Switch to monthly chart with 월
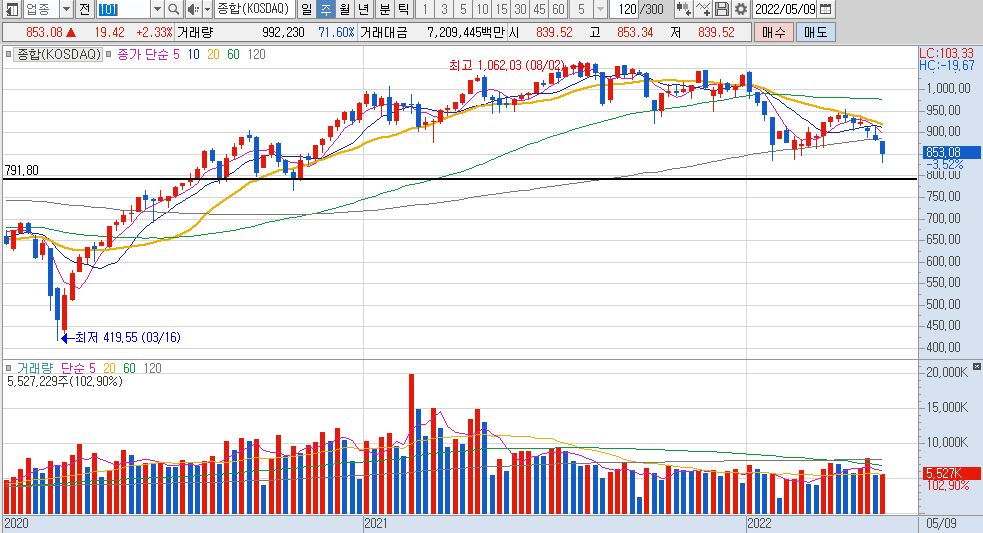Image resolution: width=983 pixels, height=533 pixels. (345, 9)
